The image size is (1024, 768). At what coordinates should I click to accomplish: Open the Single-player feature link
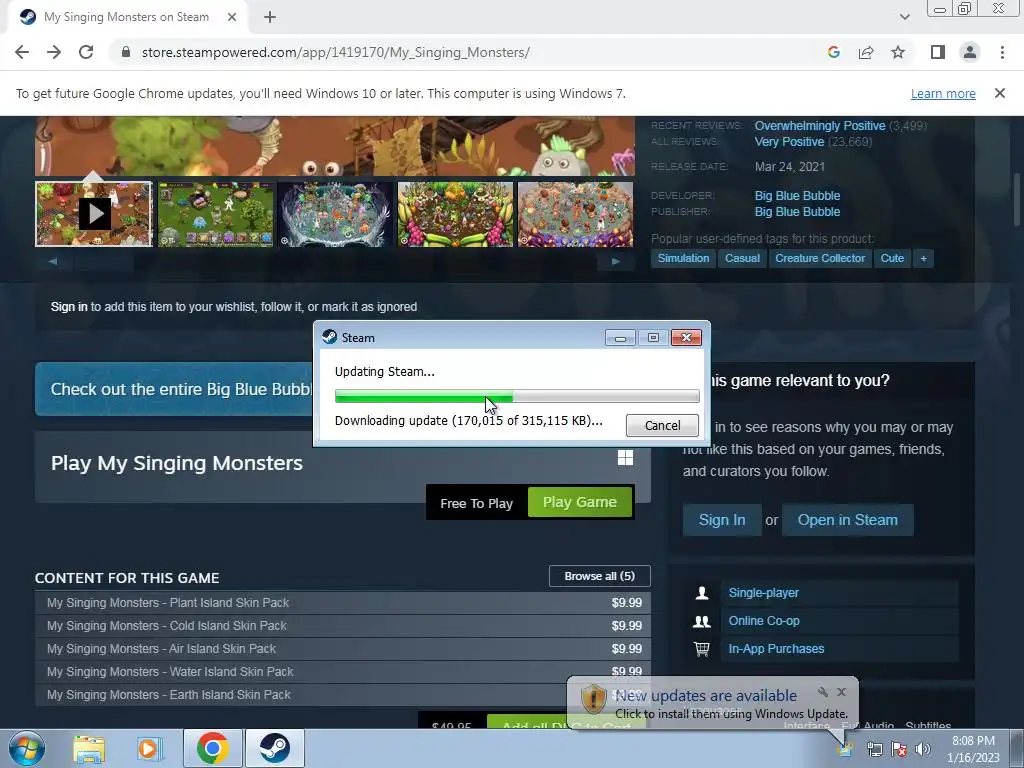point(763,593)
